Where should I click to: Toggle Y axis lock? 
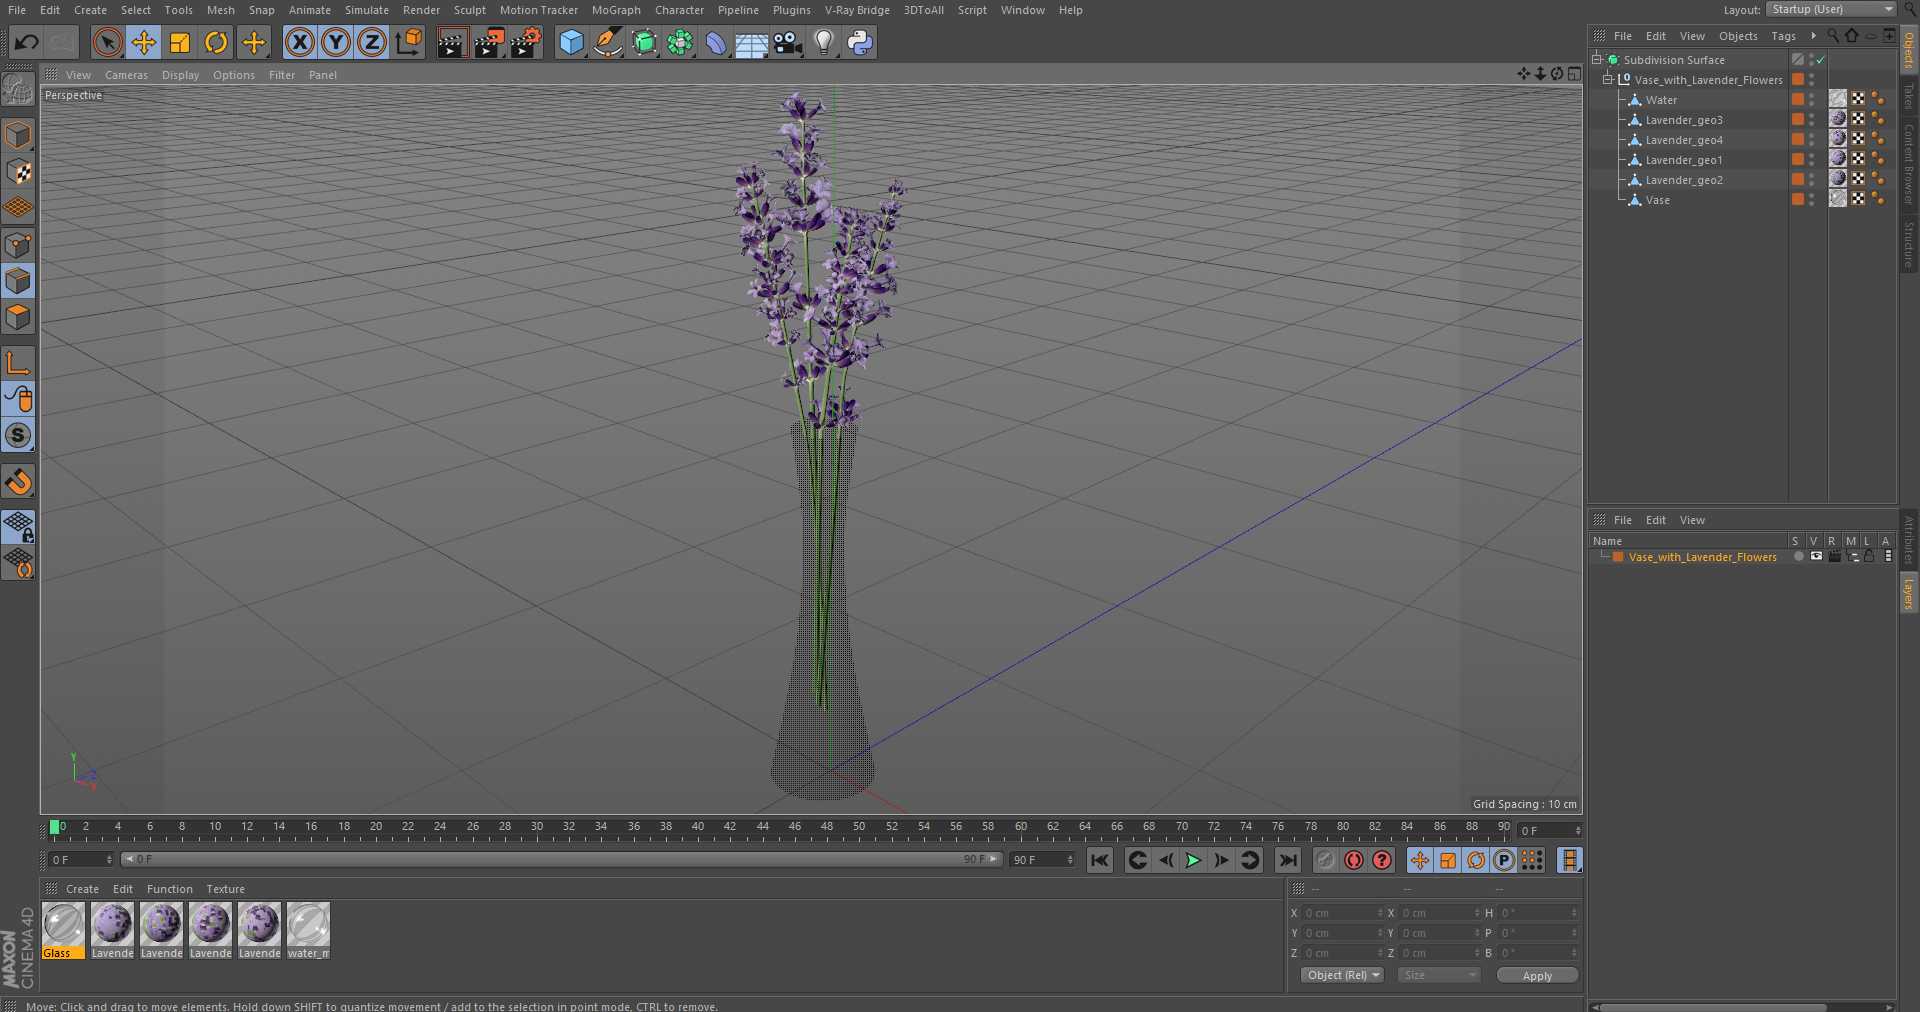point(336,42)
